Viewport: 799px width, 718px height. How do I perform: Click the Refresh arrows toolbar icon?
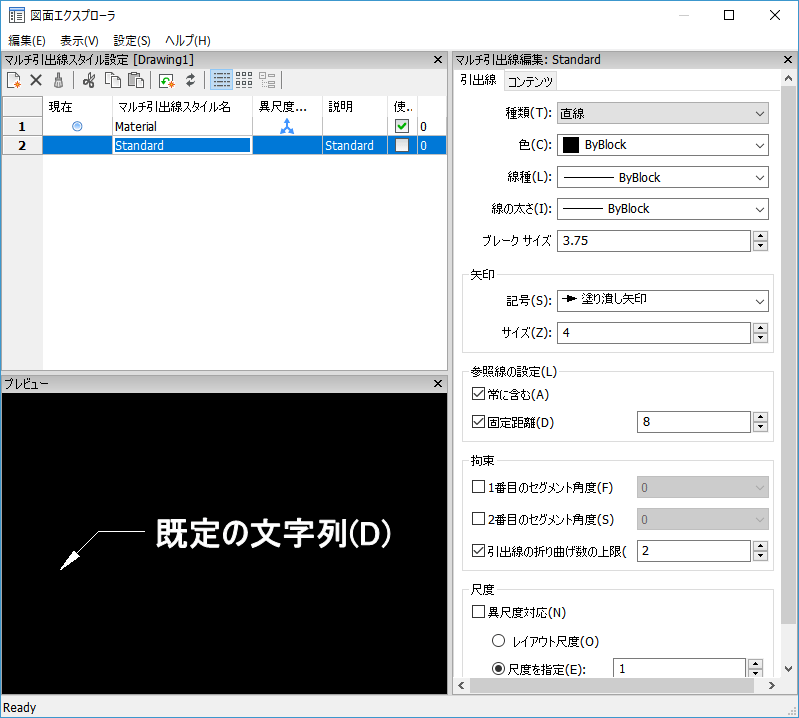[x=191, y=81]
